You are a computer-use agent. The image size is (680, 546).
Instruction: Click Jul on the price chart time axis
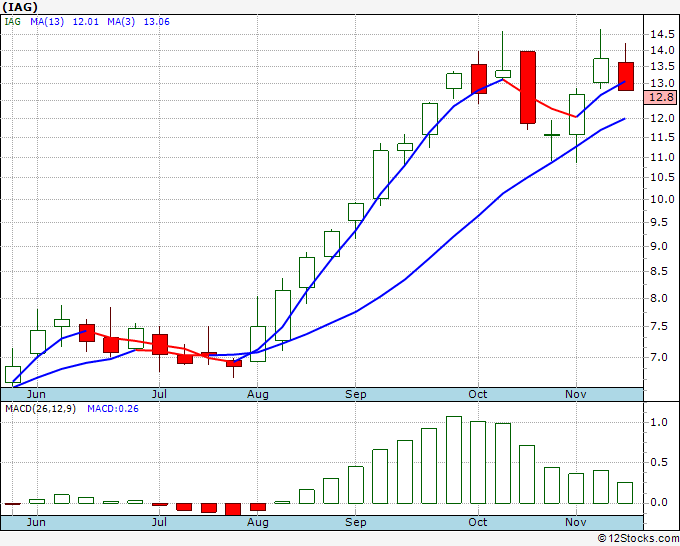tap(159, 394)
